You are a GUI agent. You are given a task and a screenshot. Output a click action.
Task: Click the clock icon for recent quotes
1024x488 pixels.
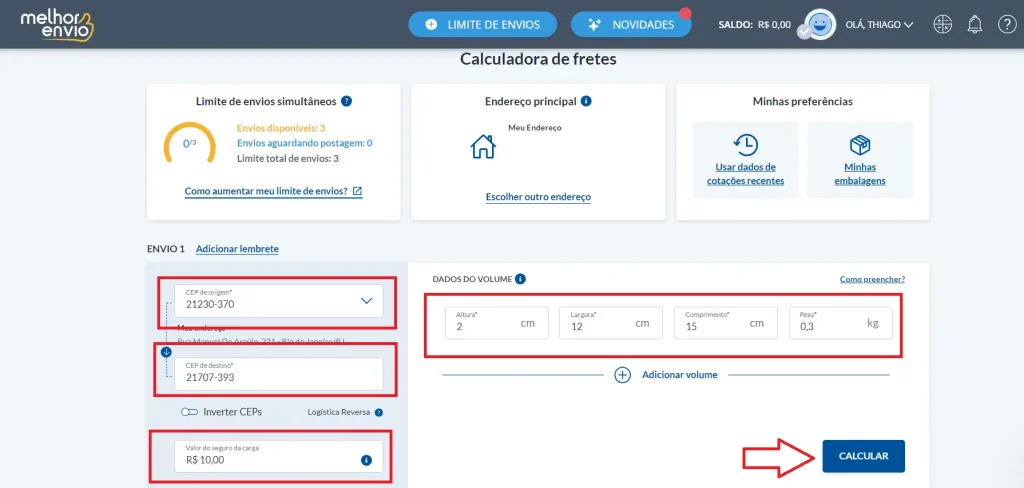[745, 144]
